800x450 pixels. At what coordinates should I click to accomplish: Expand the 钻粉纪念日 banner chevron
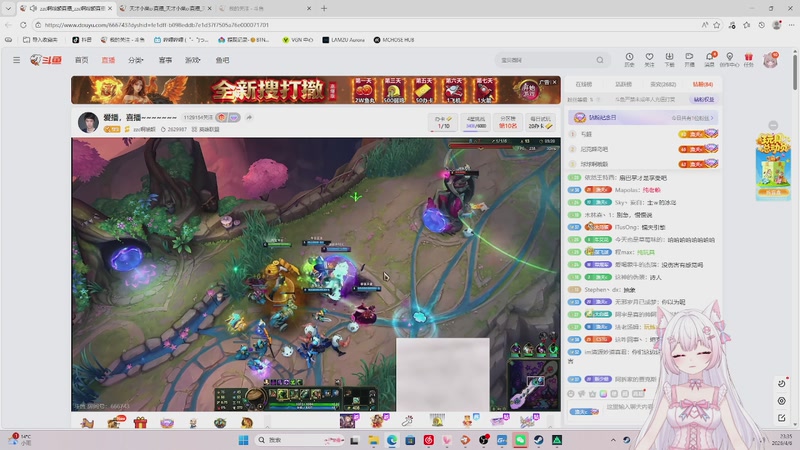tap(712, 118)
